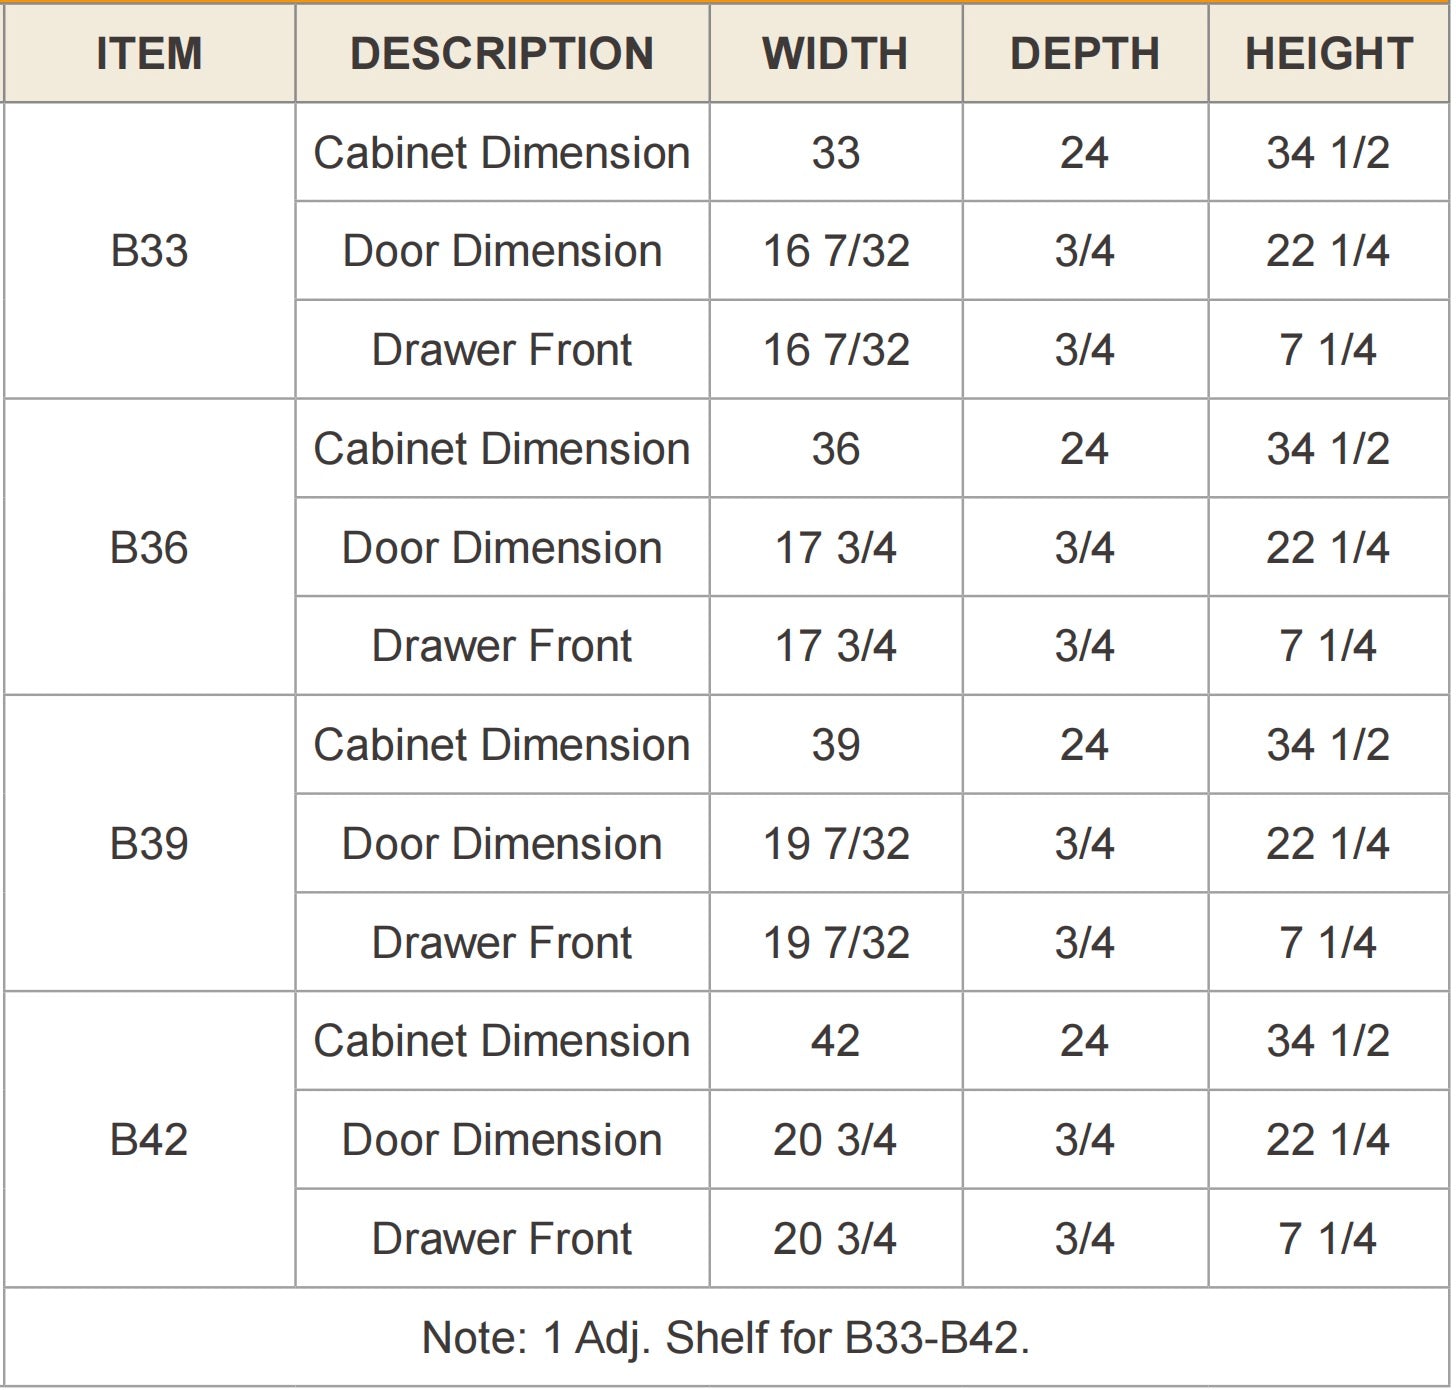The image size is (1456, 1390).
Task: Select B42 Door Dimension description cell
Action: pyautogui.click(x=502, y=1140)
